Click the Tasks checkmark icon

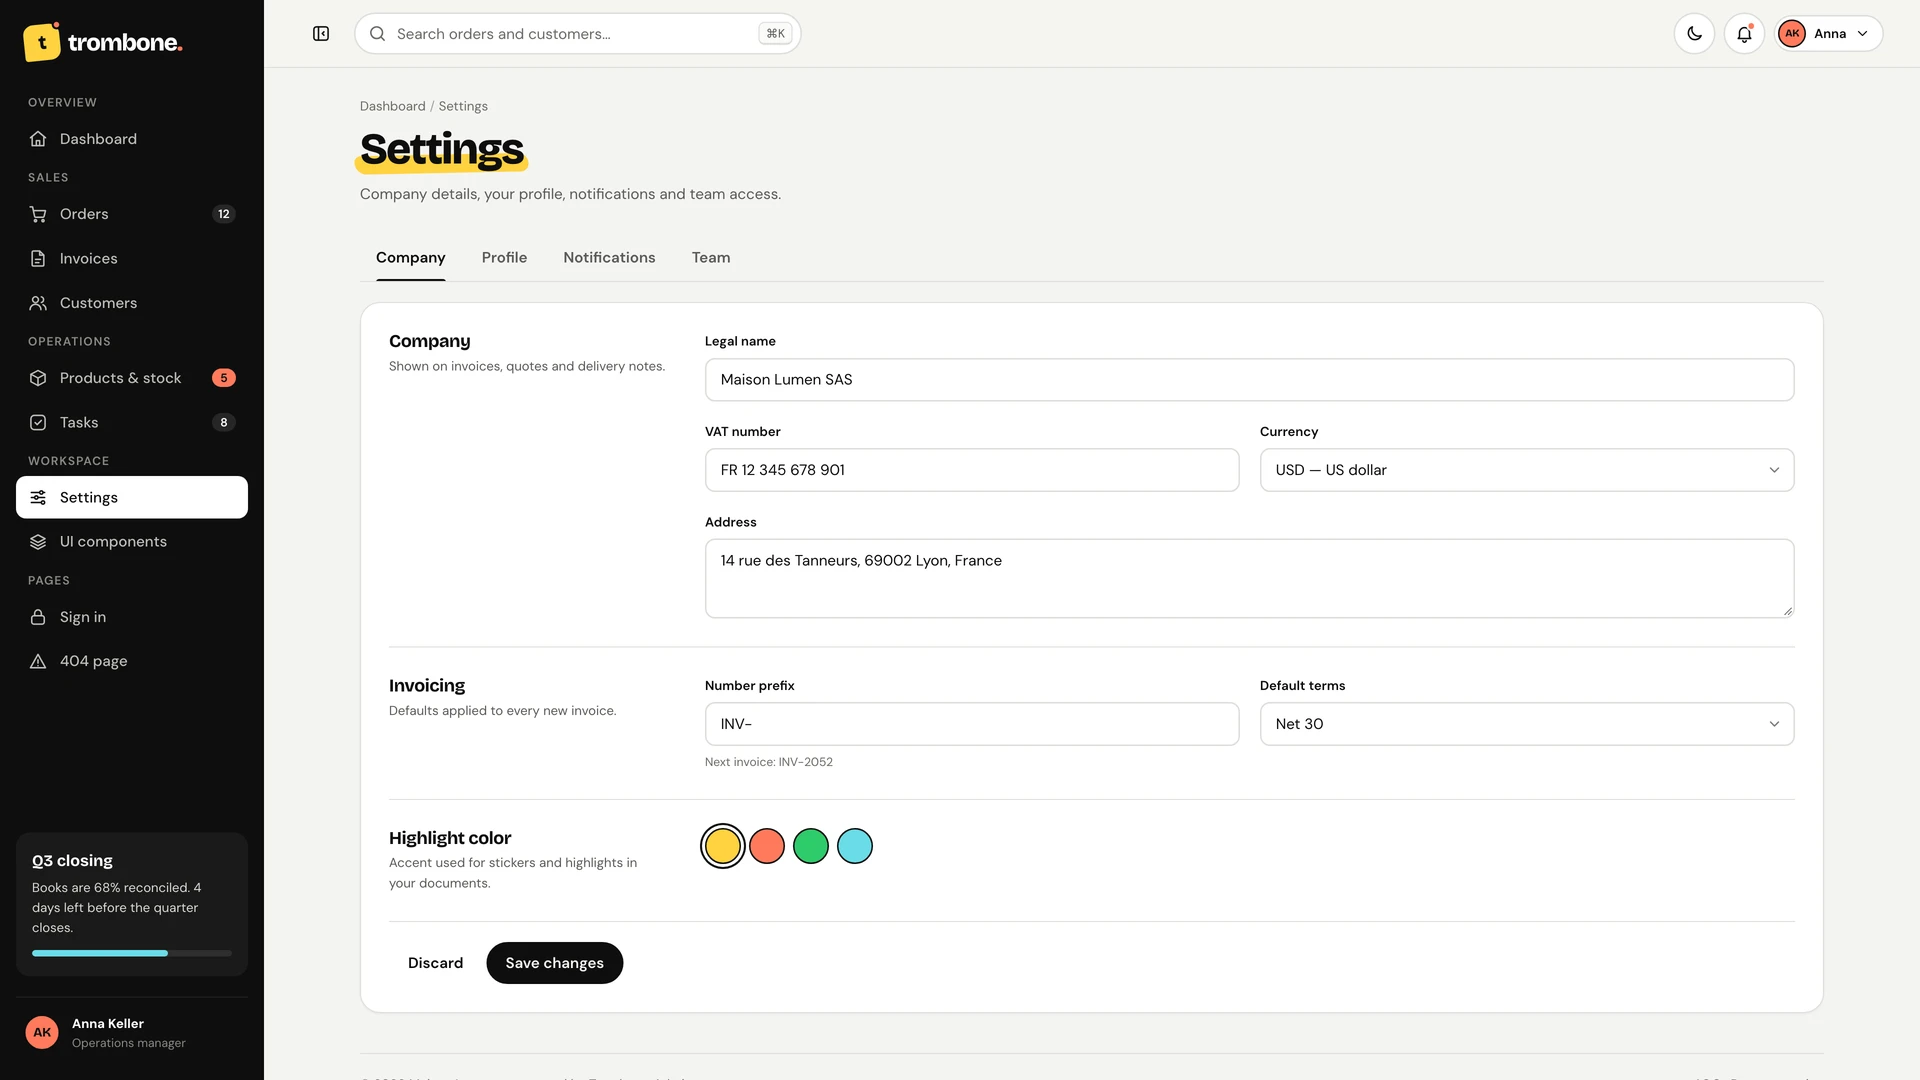38,423
